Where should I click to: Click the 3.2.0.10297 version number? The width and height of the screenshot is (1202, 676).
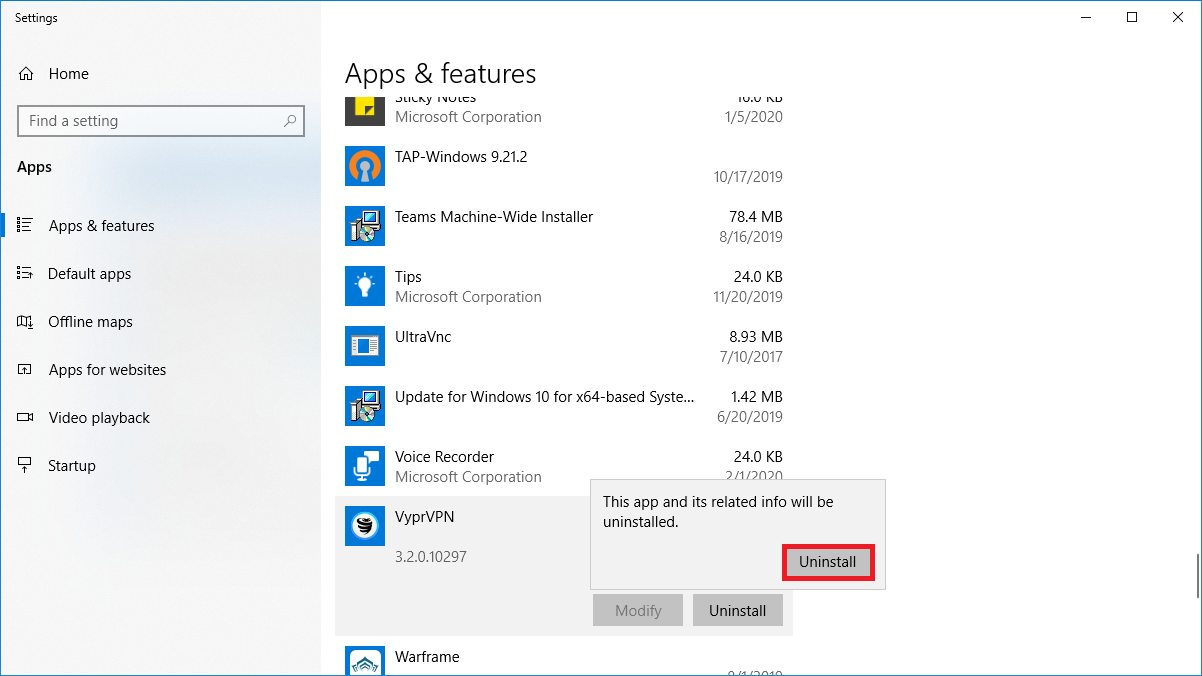[431, 556]
